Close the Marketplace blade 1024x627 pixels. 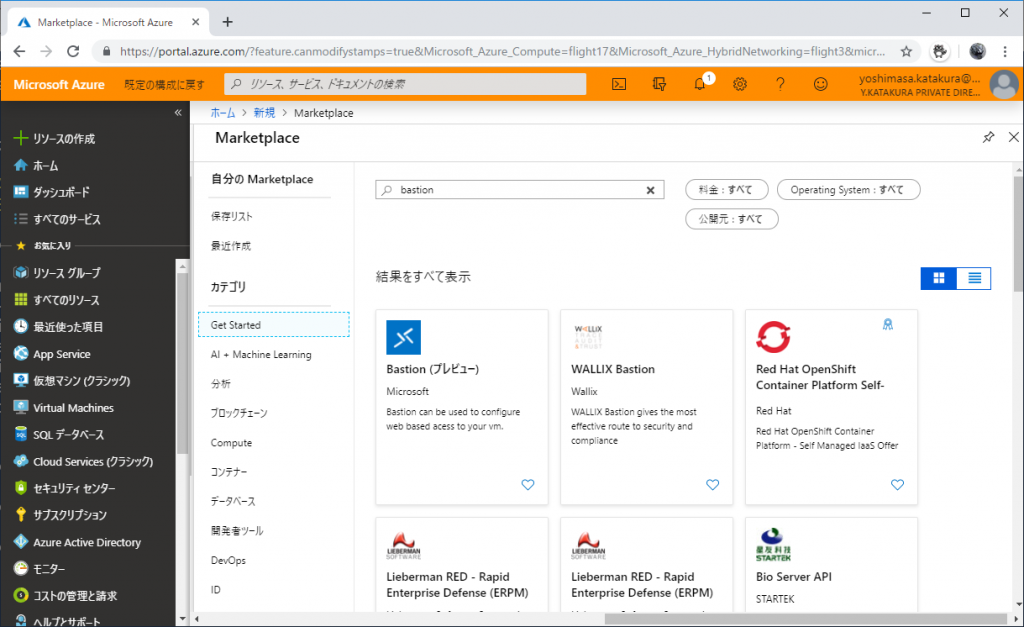(1014, 137)
